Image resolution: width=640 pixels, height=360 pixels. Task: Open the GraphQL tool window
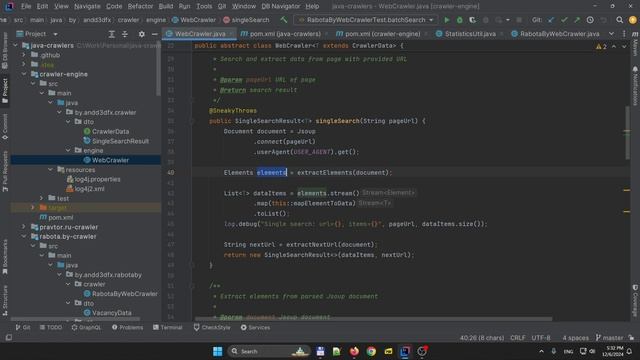[86, 327]
